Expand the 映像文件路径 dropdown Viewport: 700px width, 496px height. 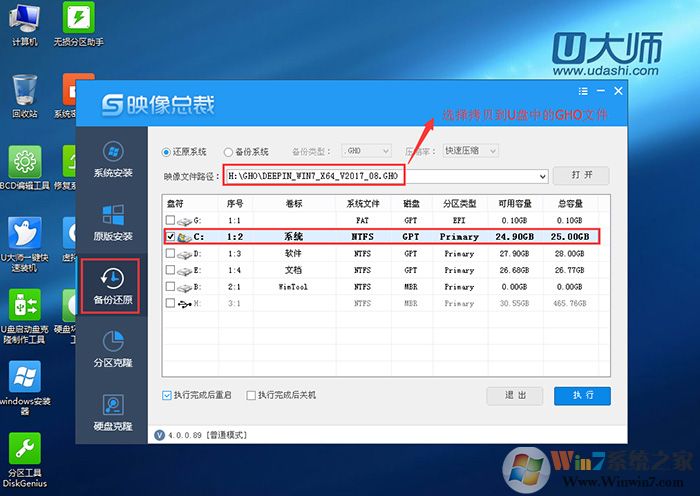point(542,176)
